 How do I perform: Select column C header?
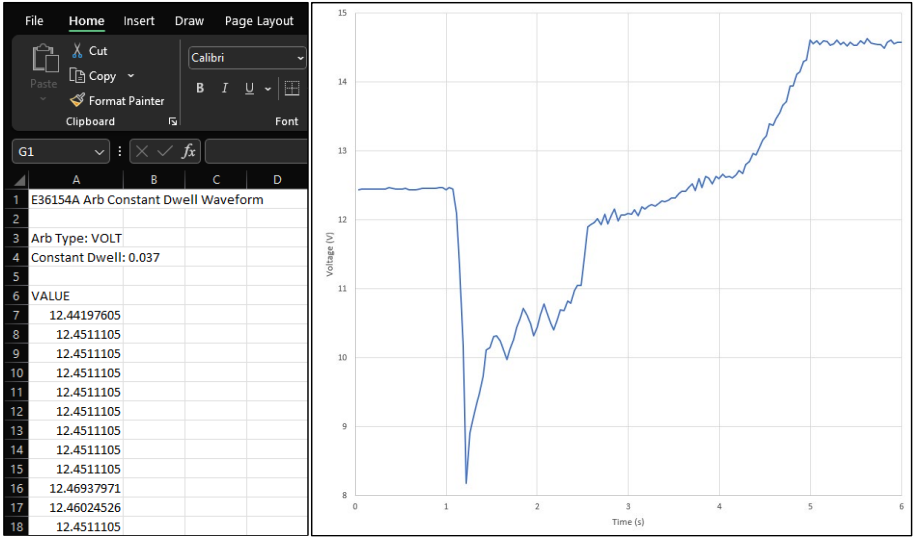(215, 179)
